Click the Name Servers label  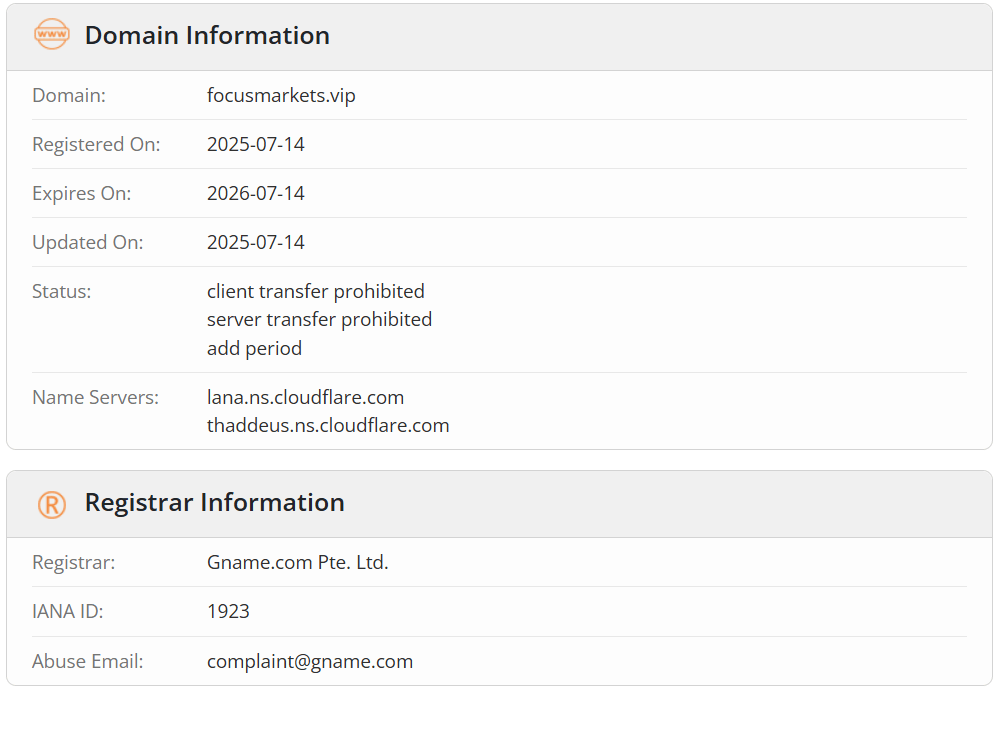coord(95,398)
